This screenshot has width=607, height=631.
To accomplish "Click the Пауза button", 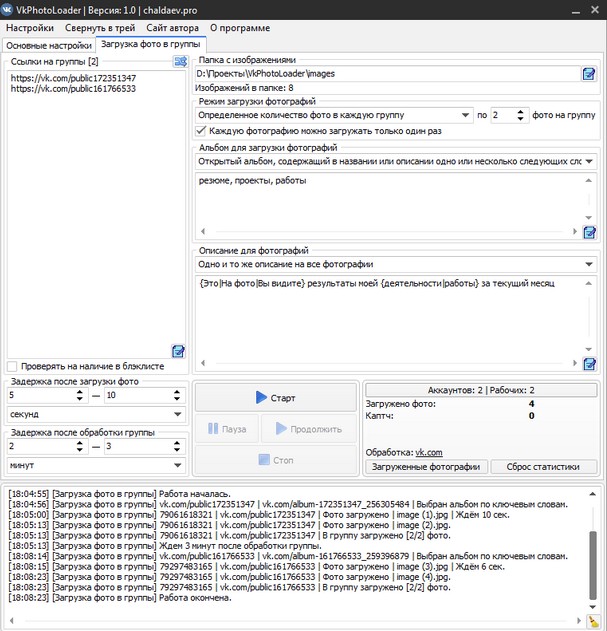I will (x=227, y=429).
